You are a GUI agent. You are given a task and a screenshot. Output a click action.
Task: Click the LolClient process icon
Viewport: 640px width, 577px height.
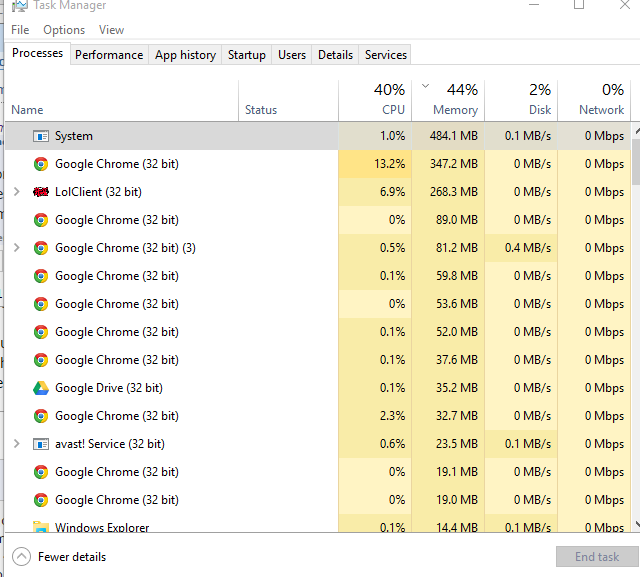(41, 192)
